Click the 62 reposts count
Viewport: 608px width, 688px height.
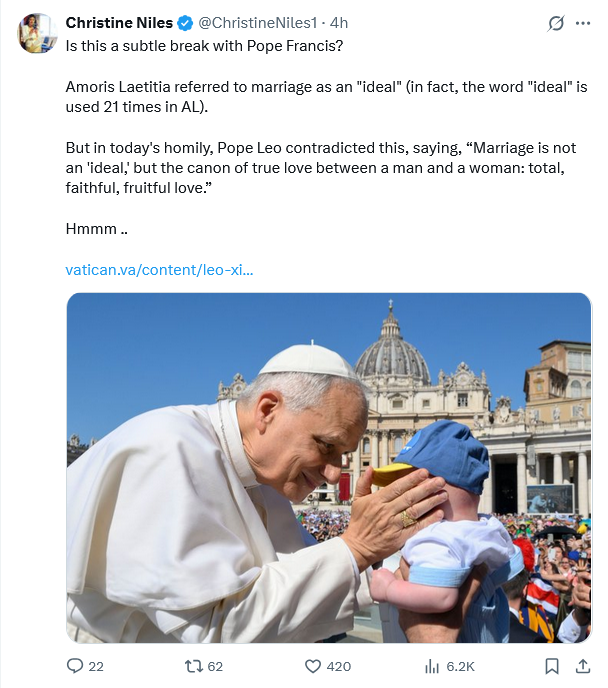(x=215, y=666)
